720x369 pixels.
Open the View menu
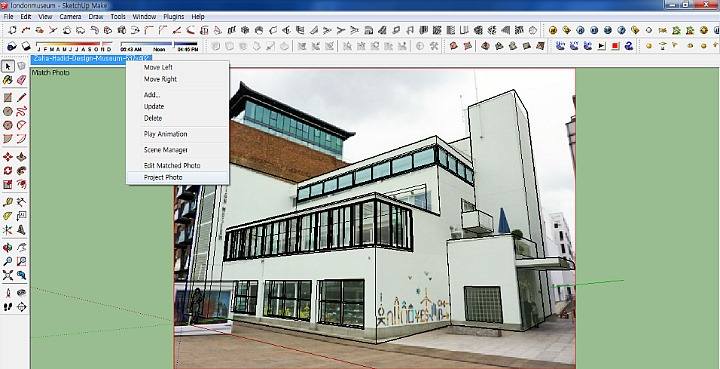45,17
